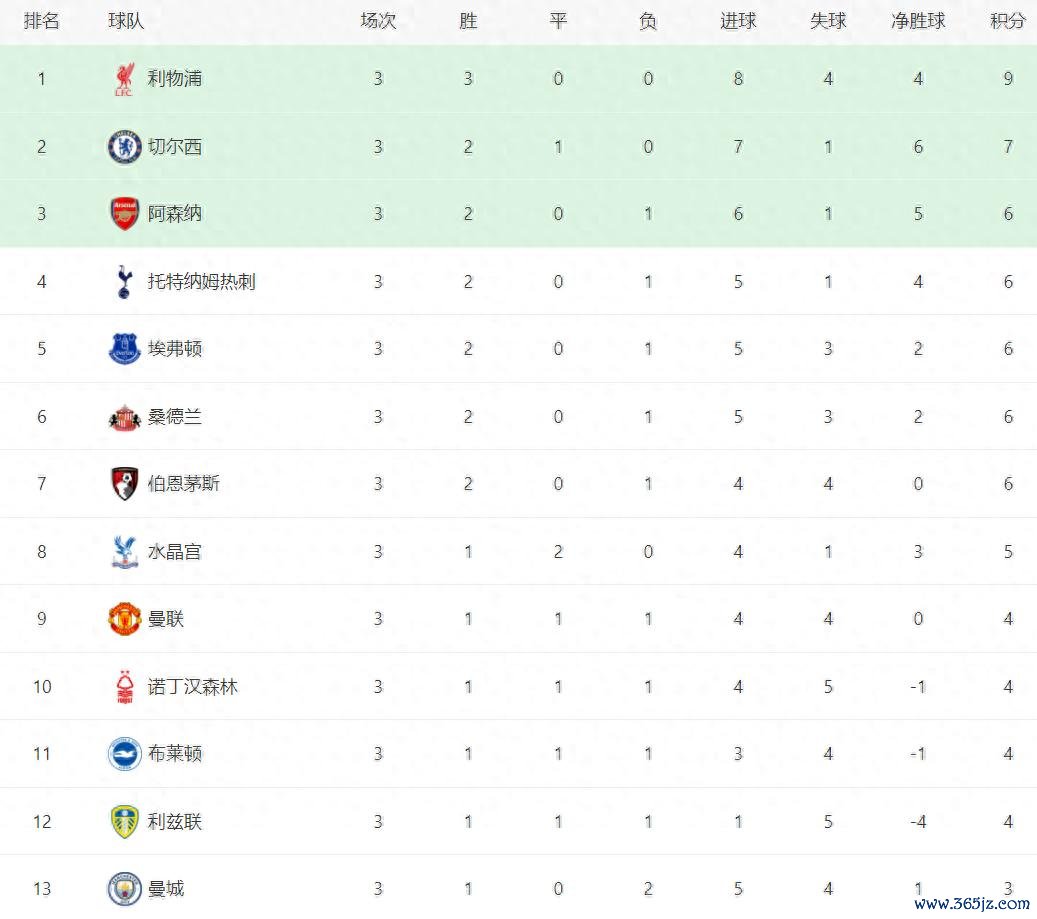Click the 排名 column header
Screen dimensions: 1037x919
point(41,21)
